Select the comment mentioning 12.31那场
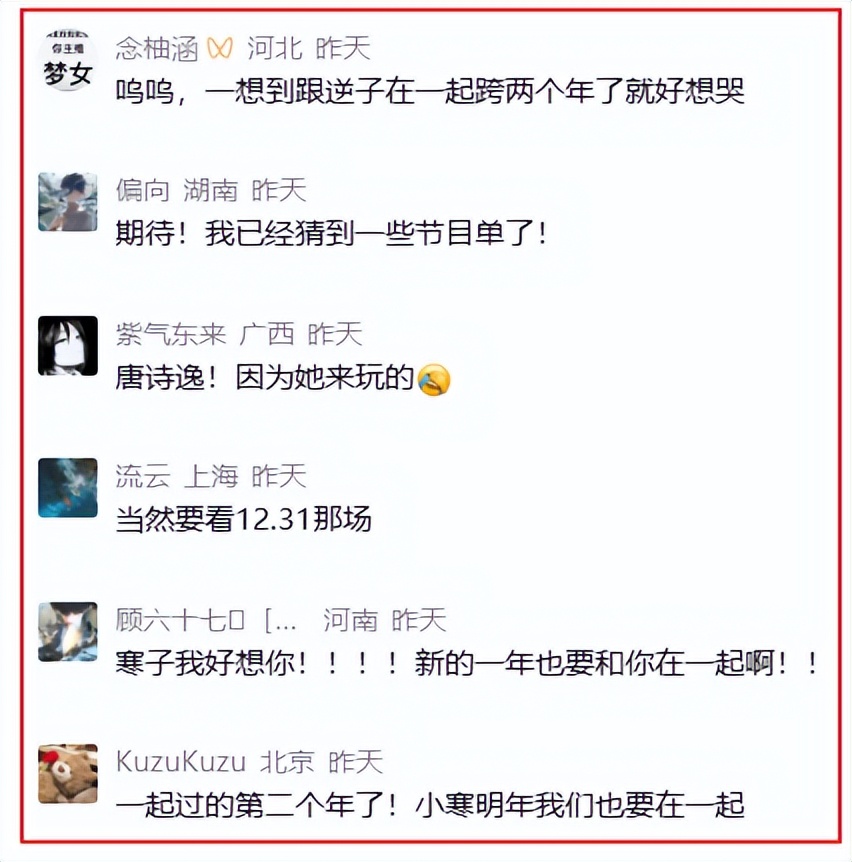The height and width of the screenshot is (862, 852). click(244, 519)
